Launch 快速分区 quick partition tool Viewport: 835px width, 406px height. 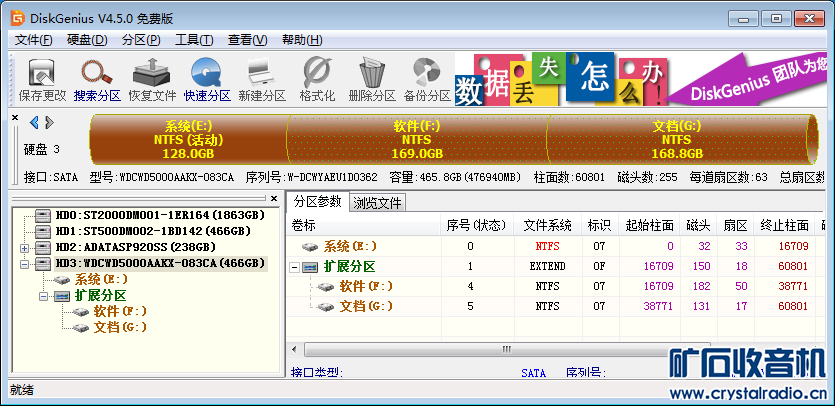click(x=207, y=80)
